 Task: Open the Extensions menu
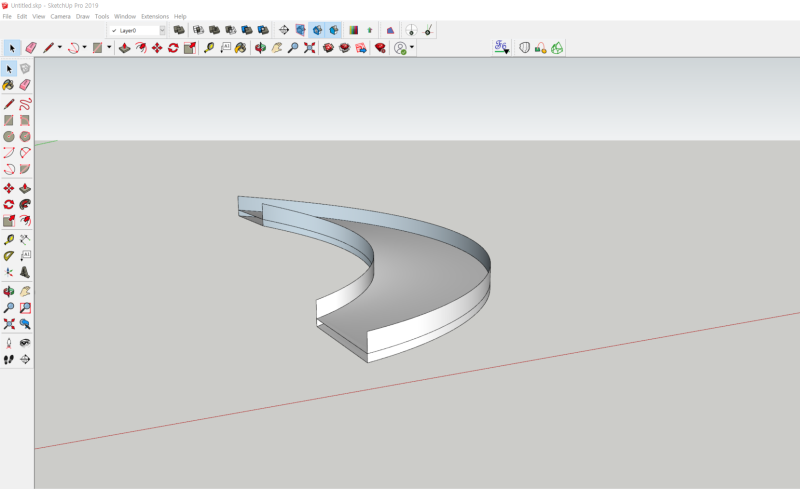pyautogui.click(x=155, y=17)
